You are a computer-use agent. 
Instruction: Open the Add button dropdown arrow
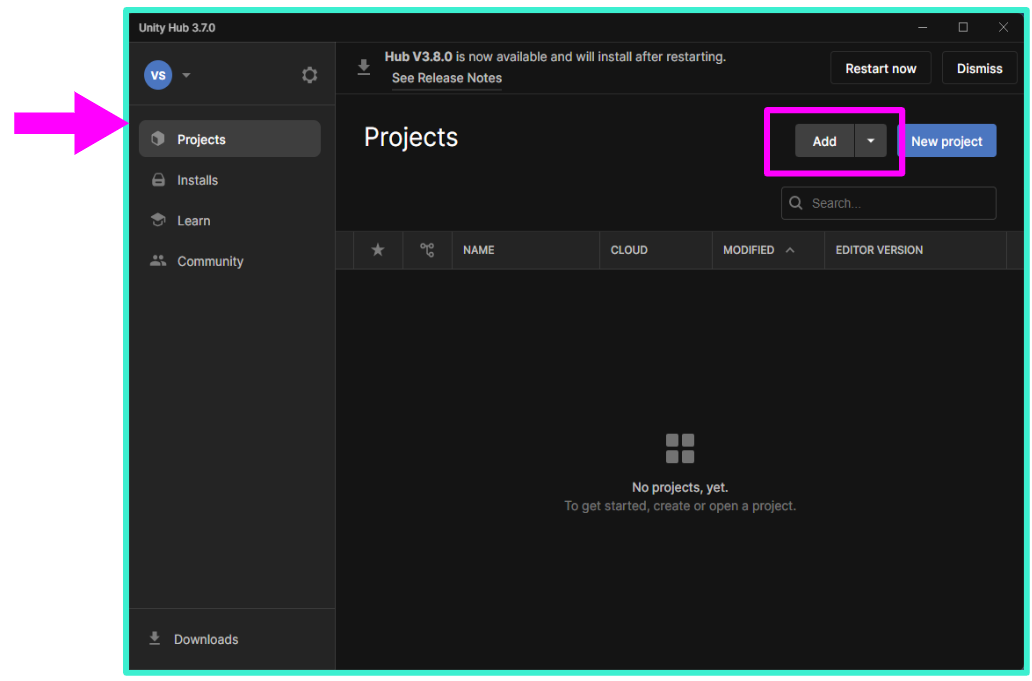point(870,141)
